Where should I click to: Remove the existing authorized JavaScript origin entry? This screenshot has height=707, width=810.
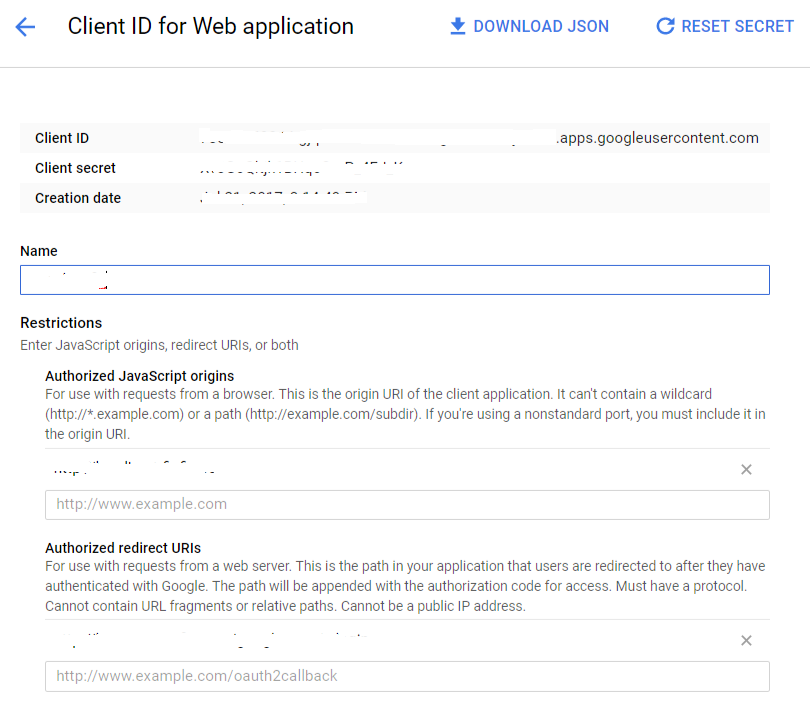pyautogui.click(x=746, y=469)
